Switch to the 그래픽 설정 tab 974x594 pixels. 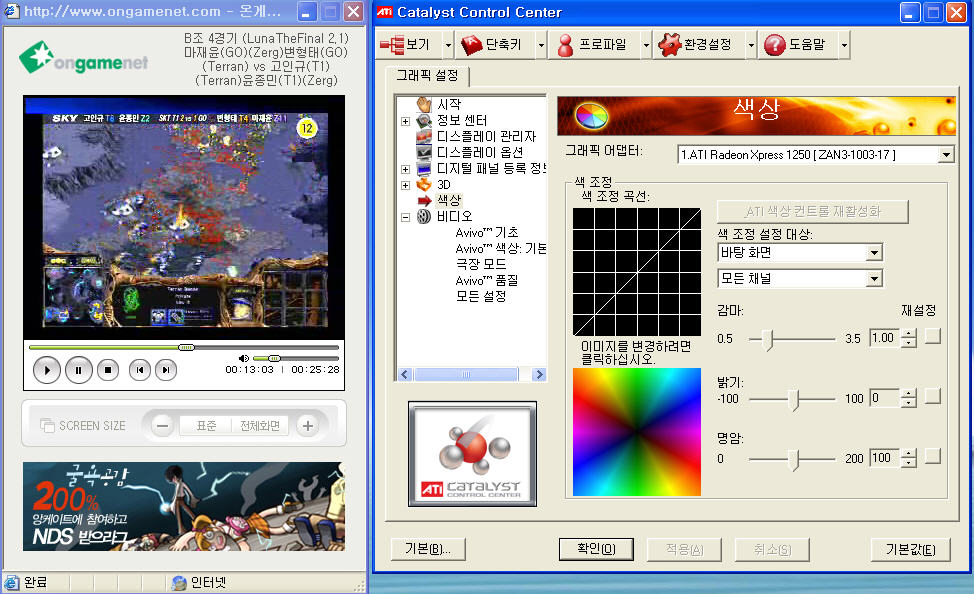tap(427, 76)
